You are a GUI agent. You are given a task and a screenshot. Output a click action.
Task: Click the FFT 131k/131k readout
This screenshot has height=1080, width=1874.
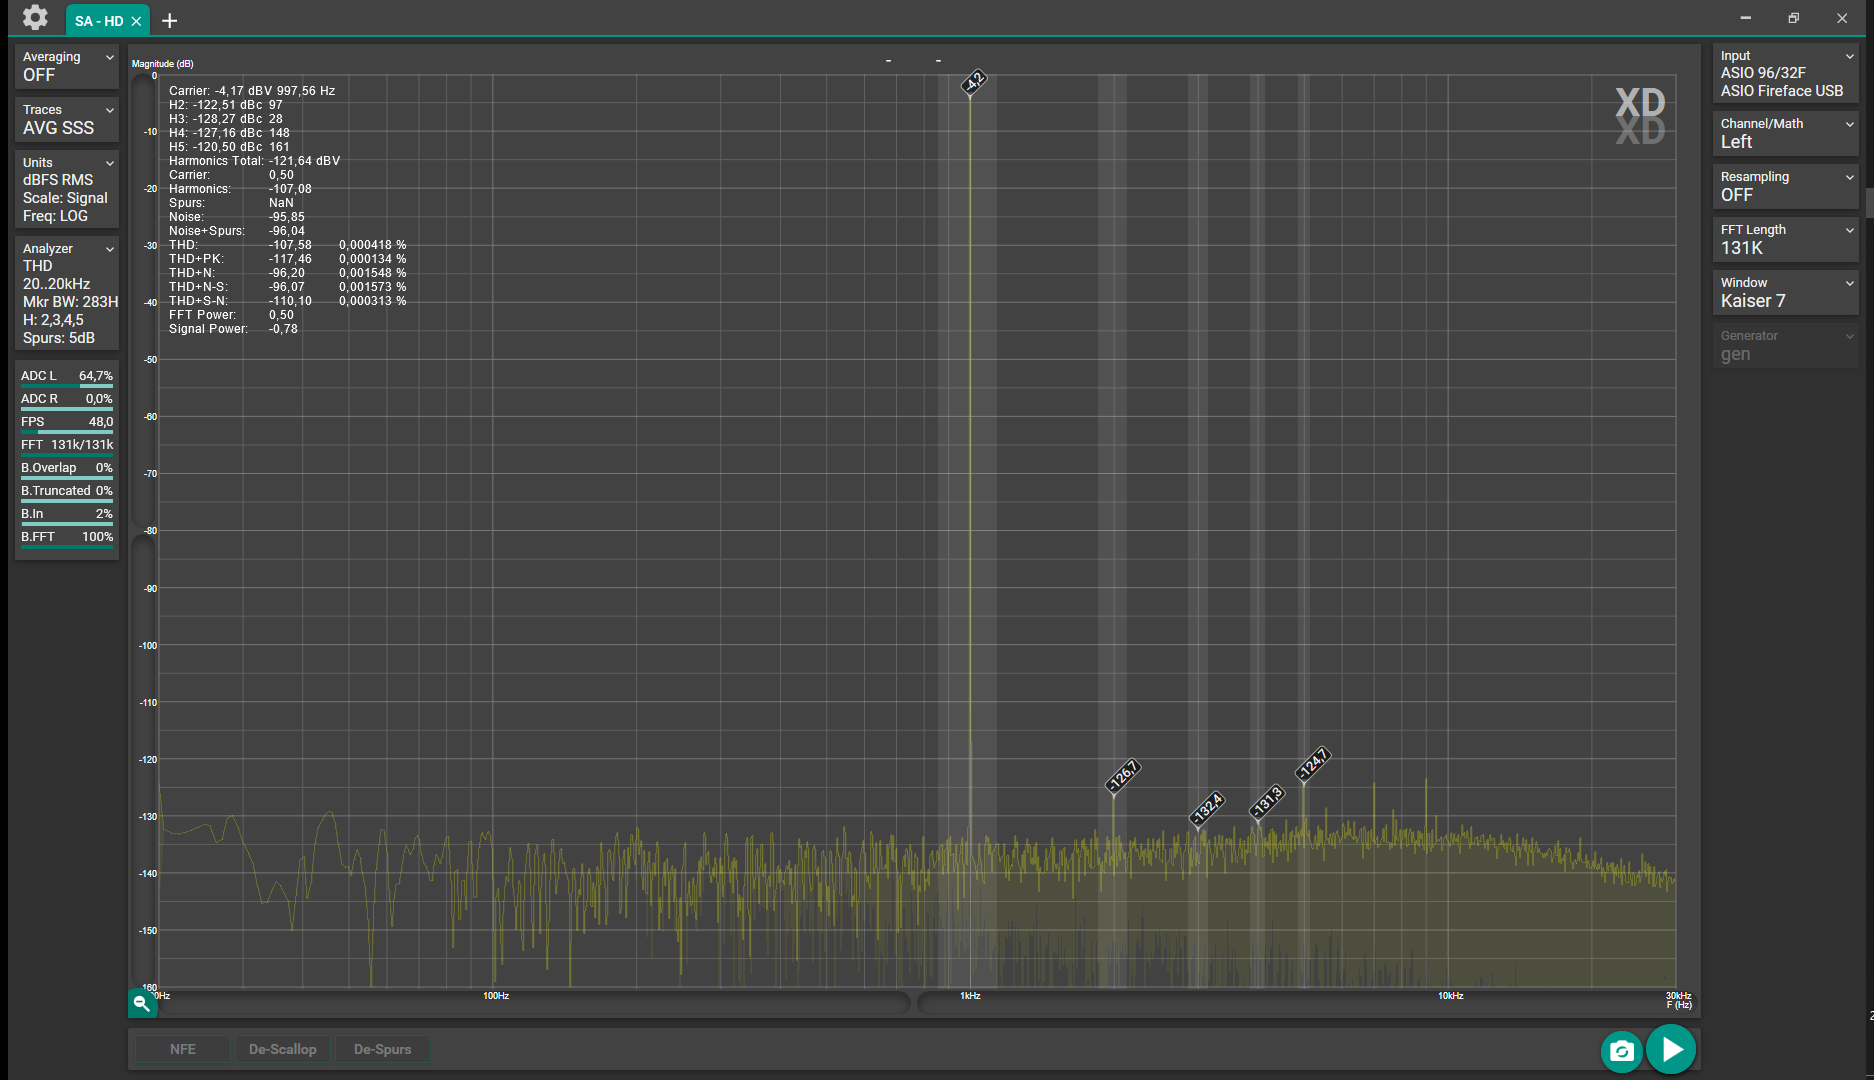tap(67, 446)
